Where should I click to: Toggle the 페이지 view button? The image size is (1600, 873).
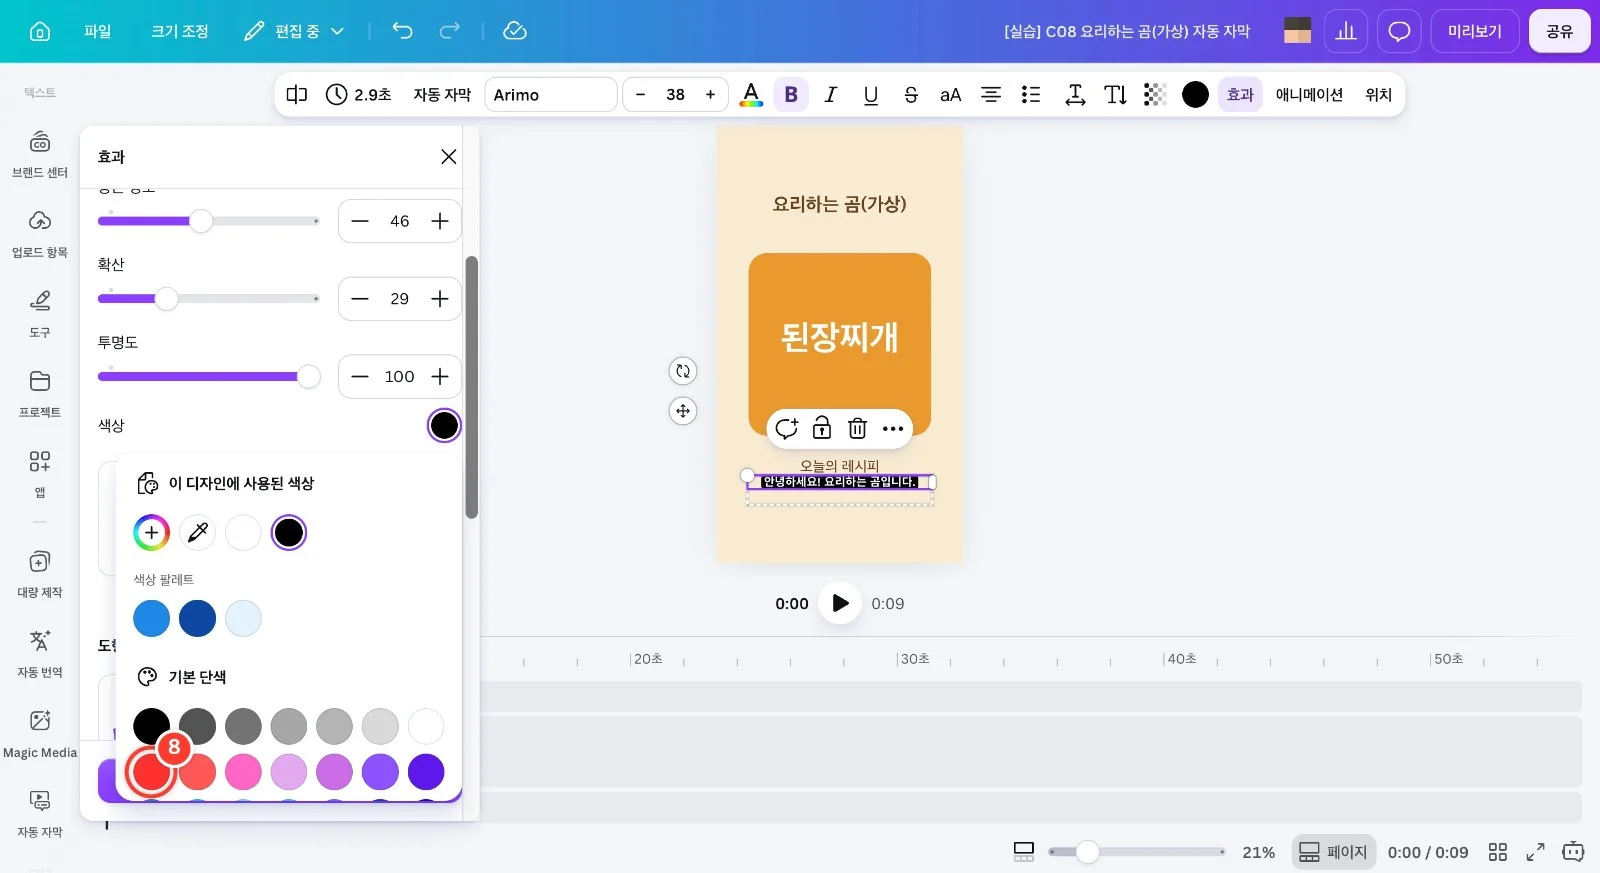click(1333, 852)
